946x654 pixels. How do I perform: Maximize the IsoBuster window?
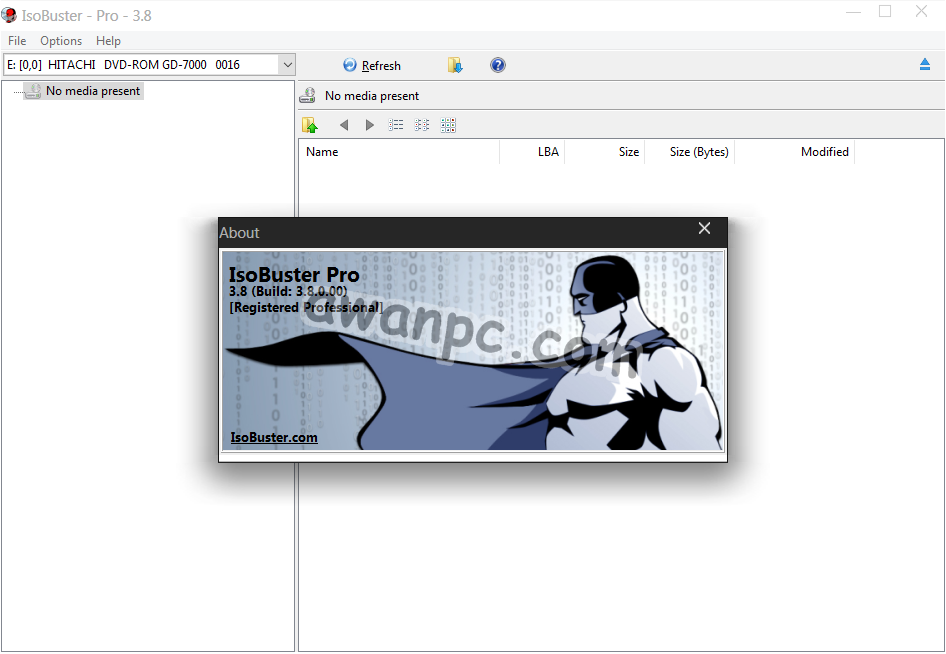pos(884,11)
